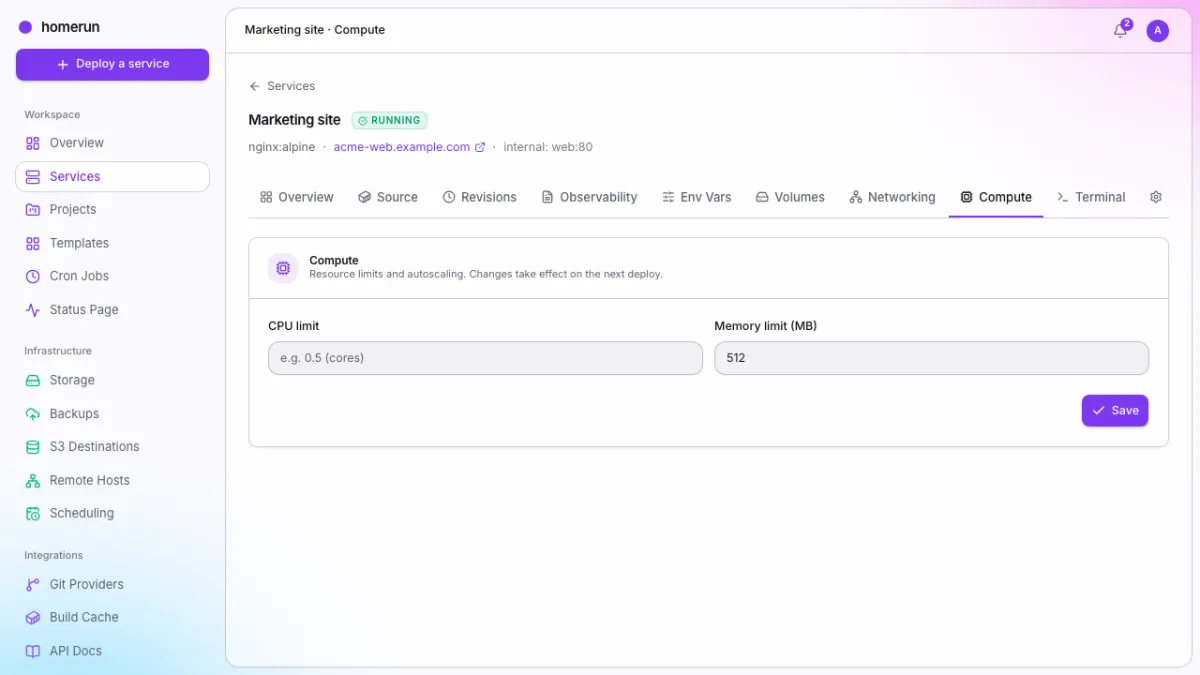Click the Scheduling calendar icon
The width and height of the screenshot is (1200, 675).
tap(33, 514)
